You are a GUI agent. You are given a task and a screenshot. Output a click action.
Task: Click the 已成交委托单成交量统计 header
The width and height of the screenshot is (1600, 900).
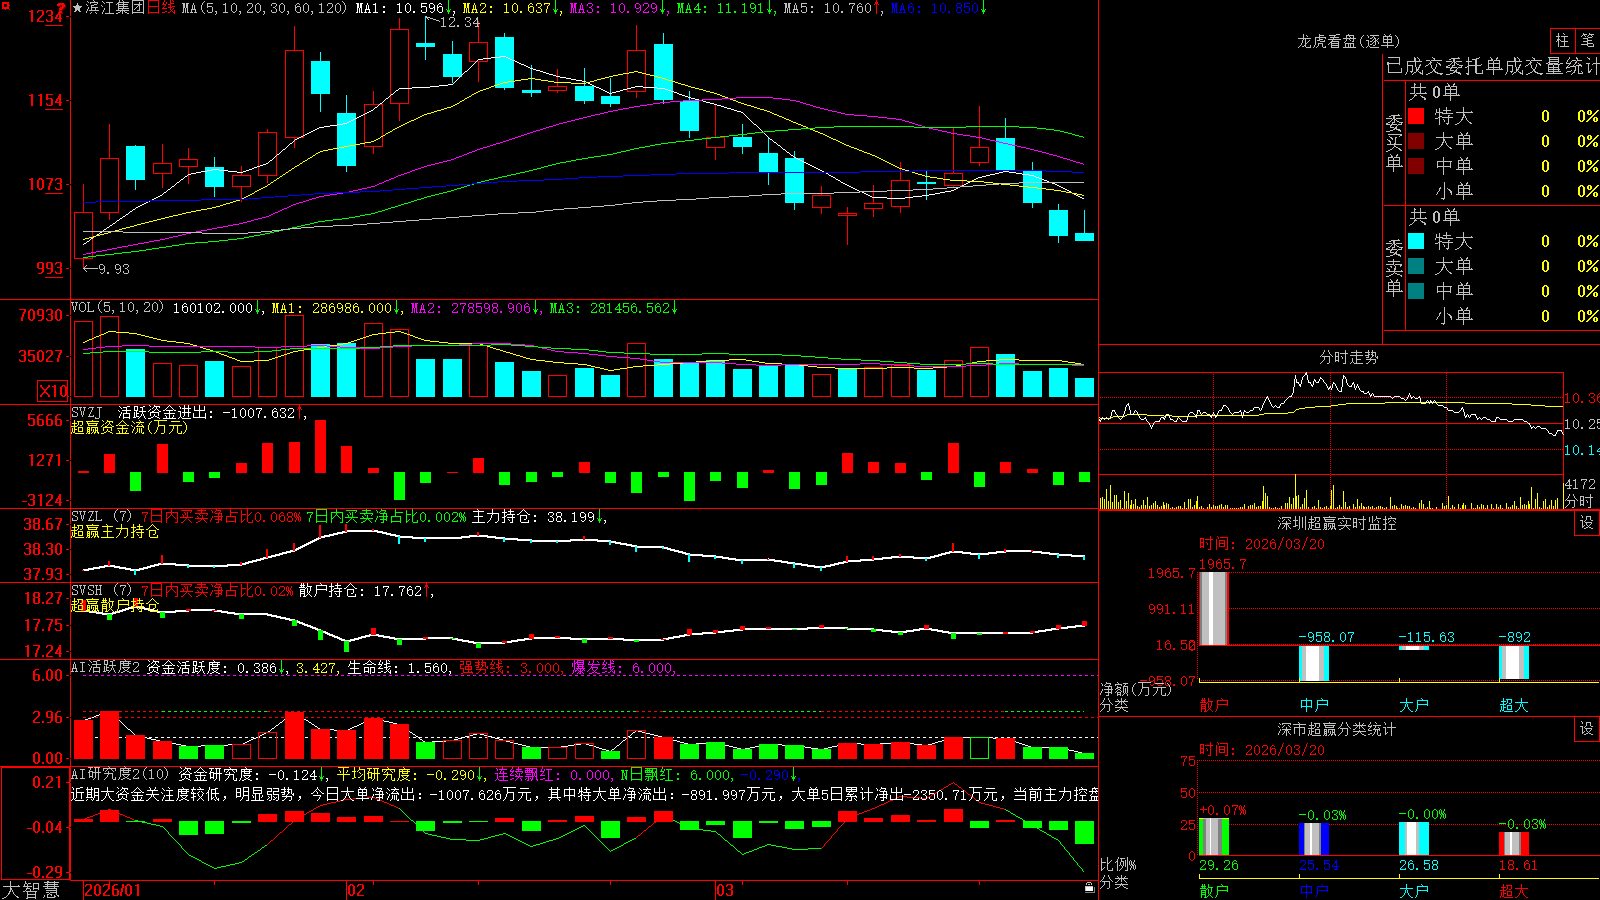[x=1492, y=66]
